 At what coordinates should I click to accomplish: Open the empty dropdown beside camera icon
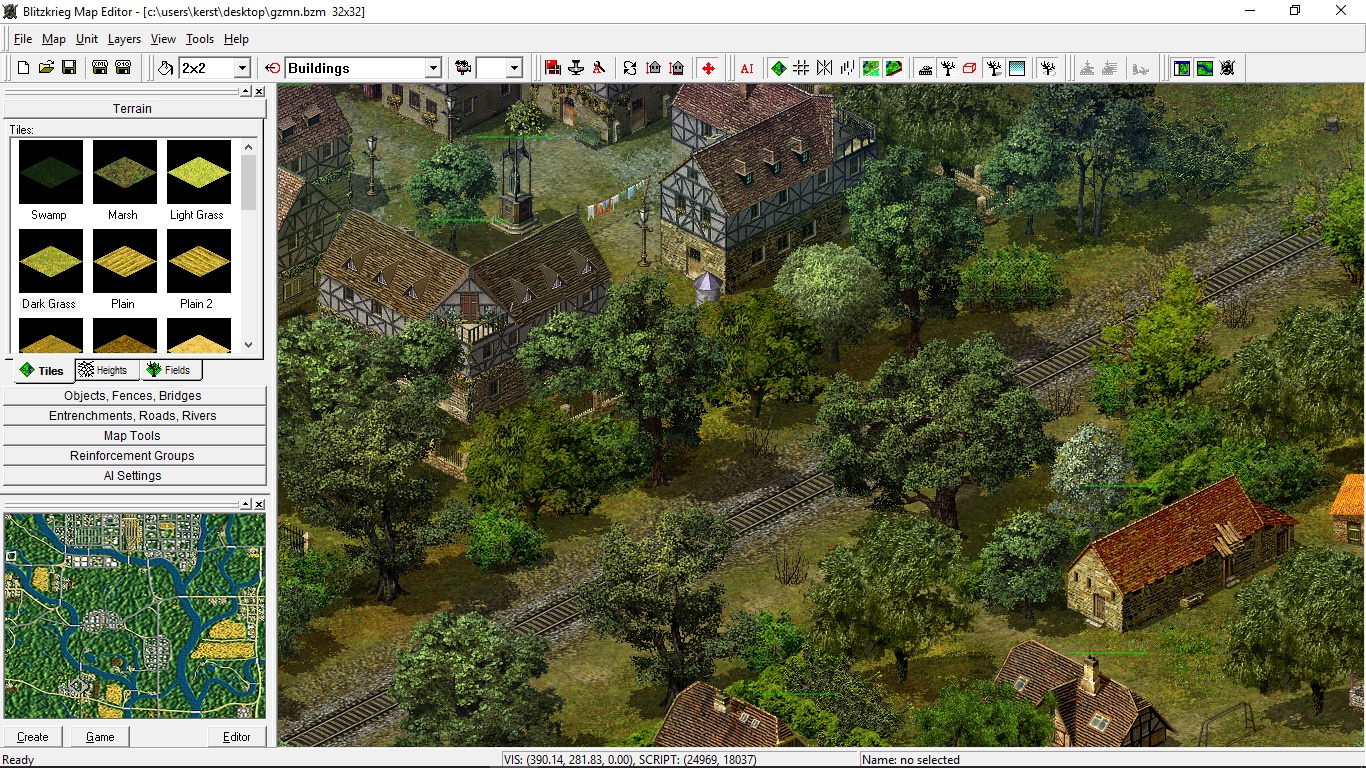pos(514,68)
